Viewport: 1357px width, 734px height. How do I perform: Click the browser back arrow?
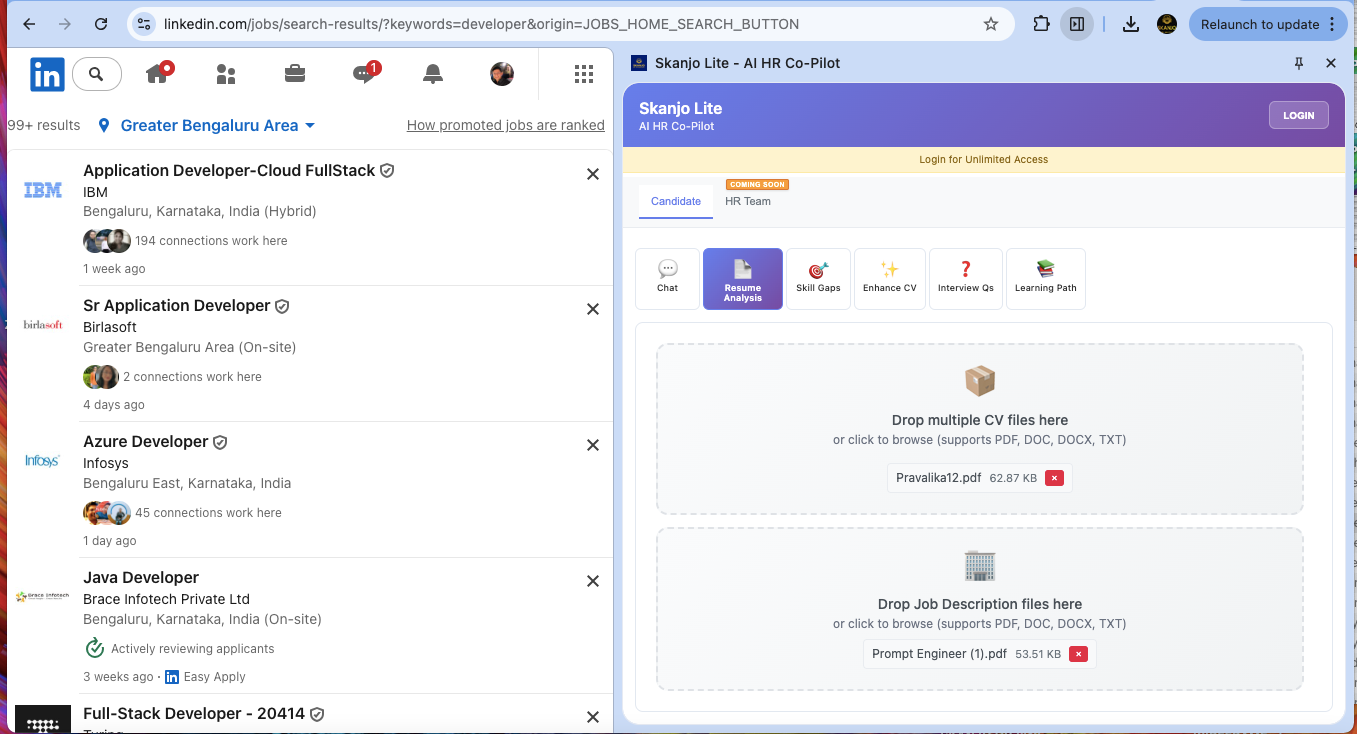point(30,24)
